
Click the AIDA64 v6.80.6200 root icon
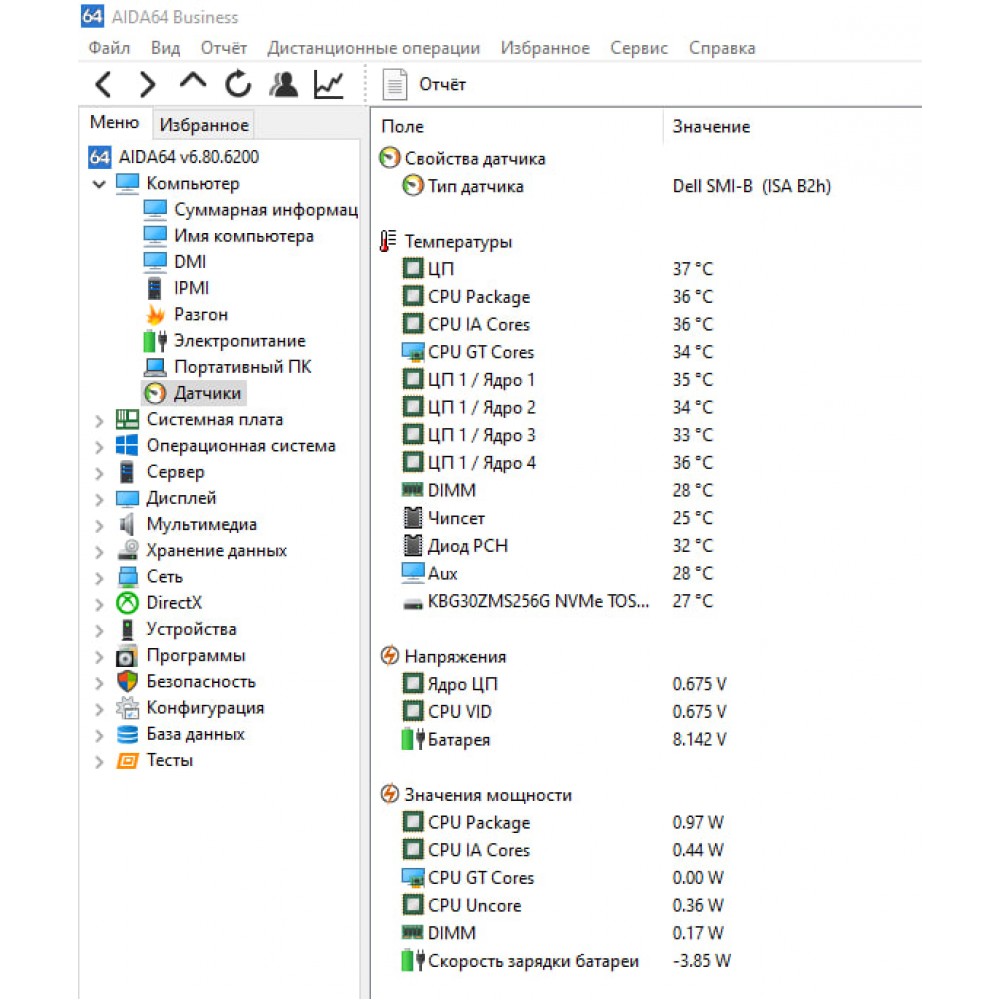99,157
